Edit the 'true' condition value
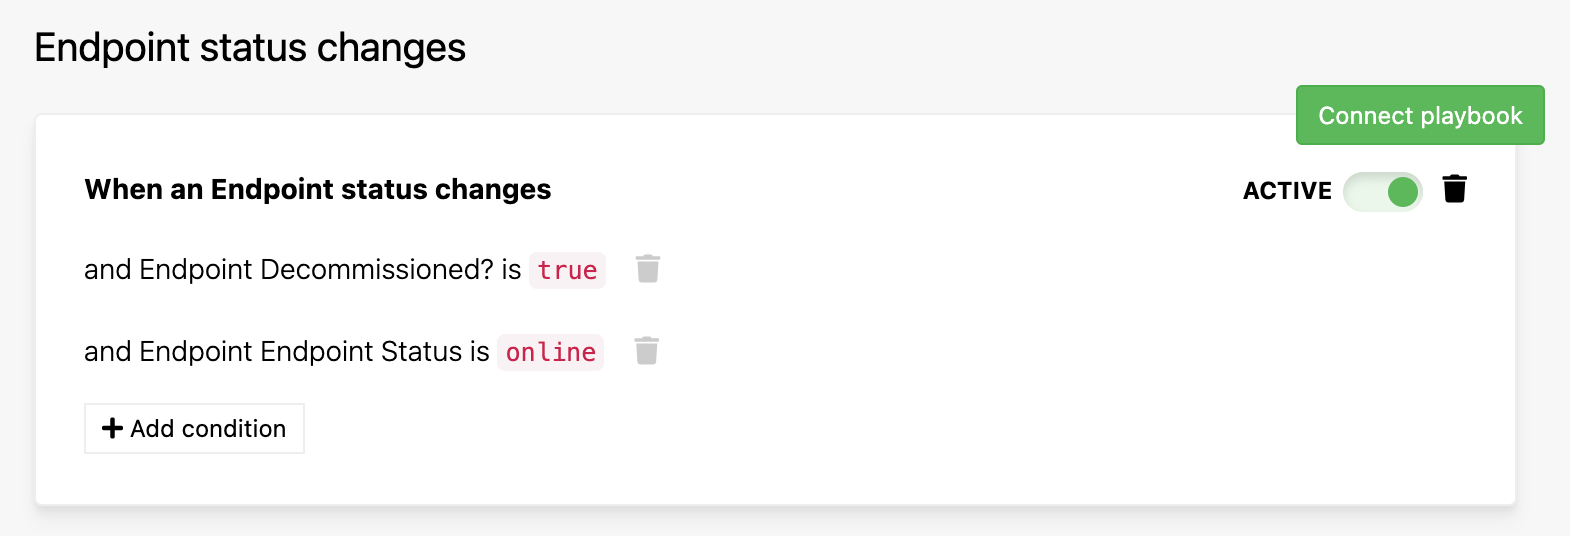The width and height of the screenshot is (1570, 536). [567, 270]
